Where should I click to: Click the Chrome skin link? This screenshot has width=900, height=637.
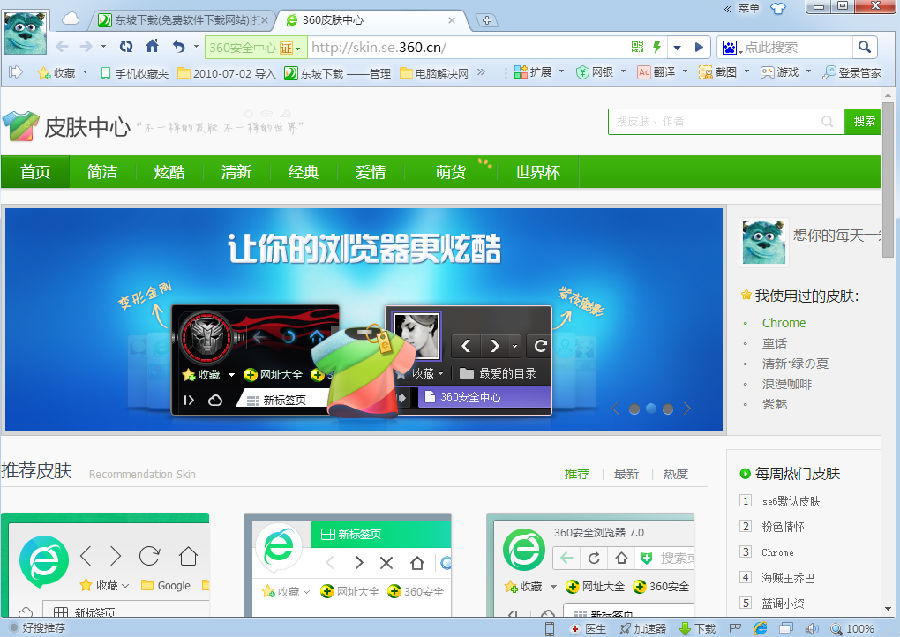pyautogui.click(x=783, y=323)
